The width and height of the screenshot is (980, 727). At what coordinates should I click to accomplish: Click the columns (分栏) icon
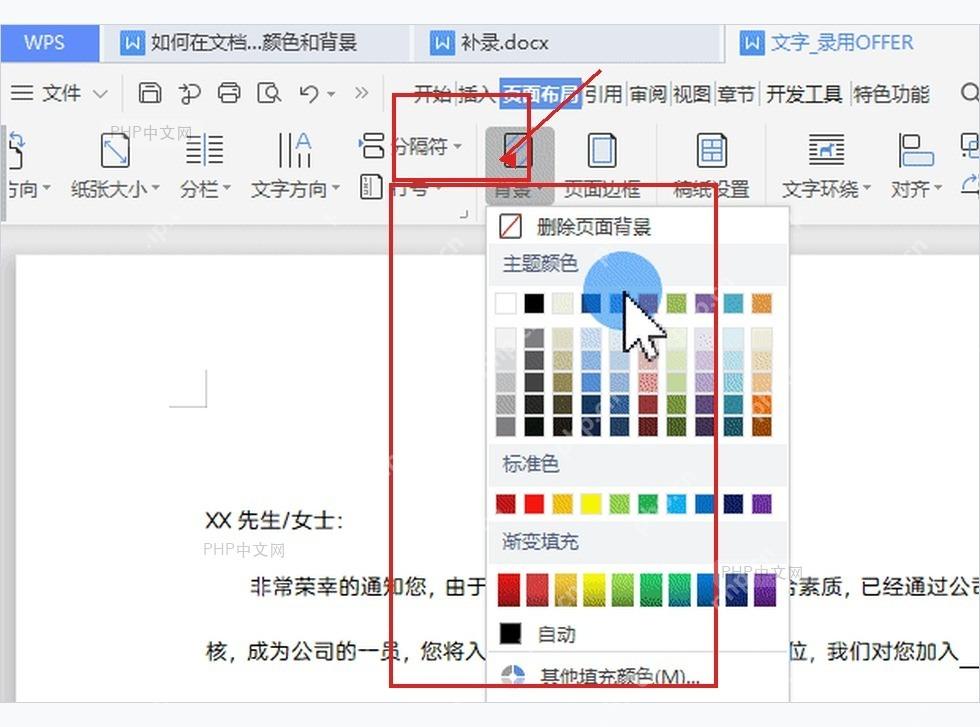[x=204, y=150]
